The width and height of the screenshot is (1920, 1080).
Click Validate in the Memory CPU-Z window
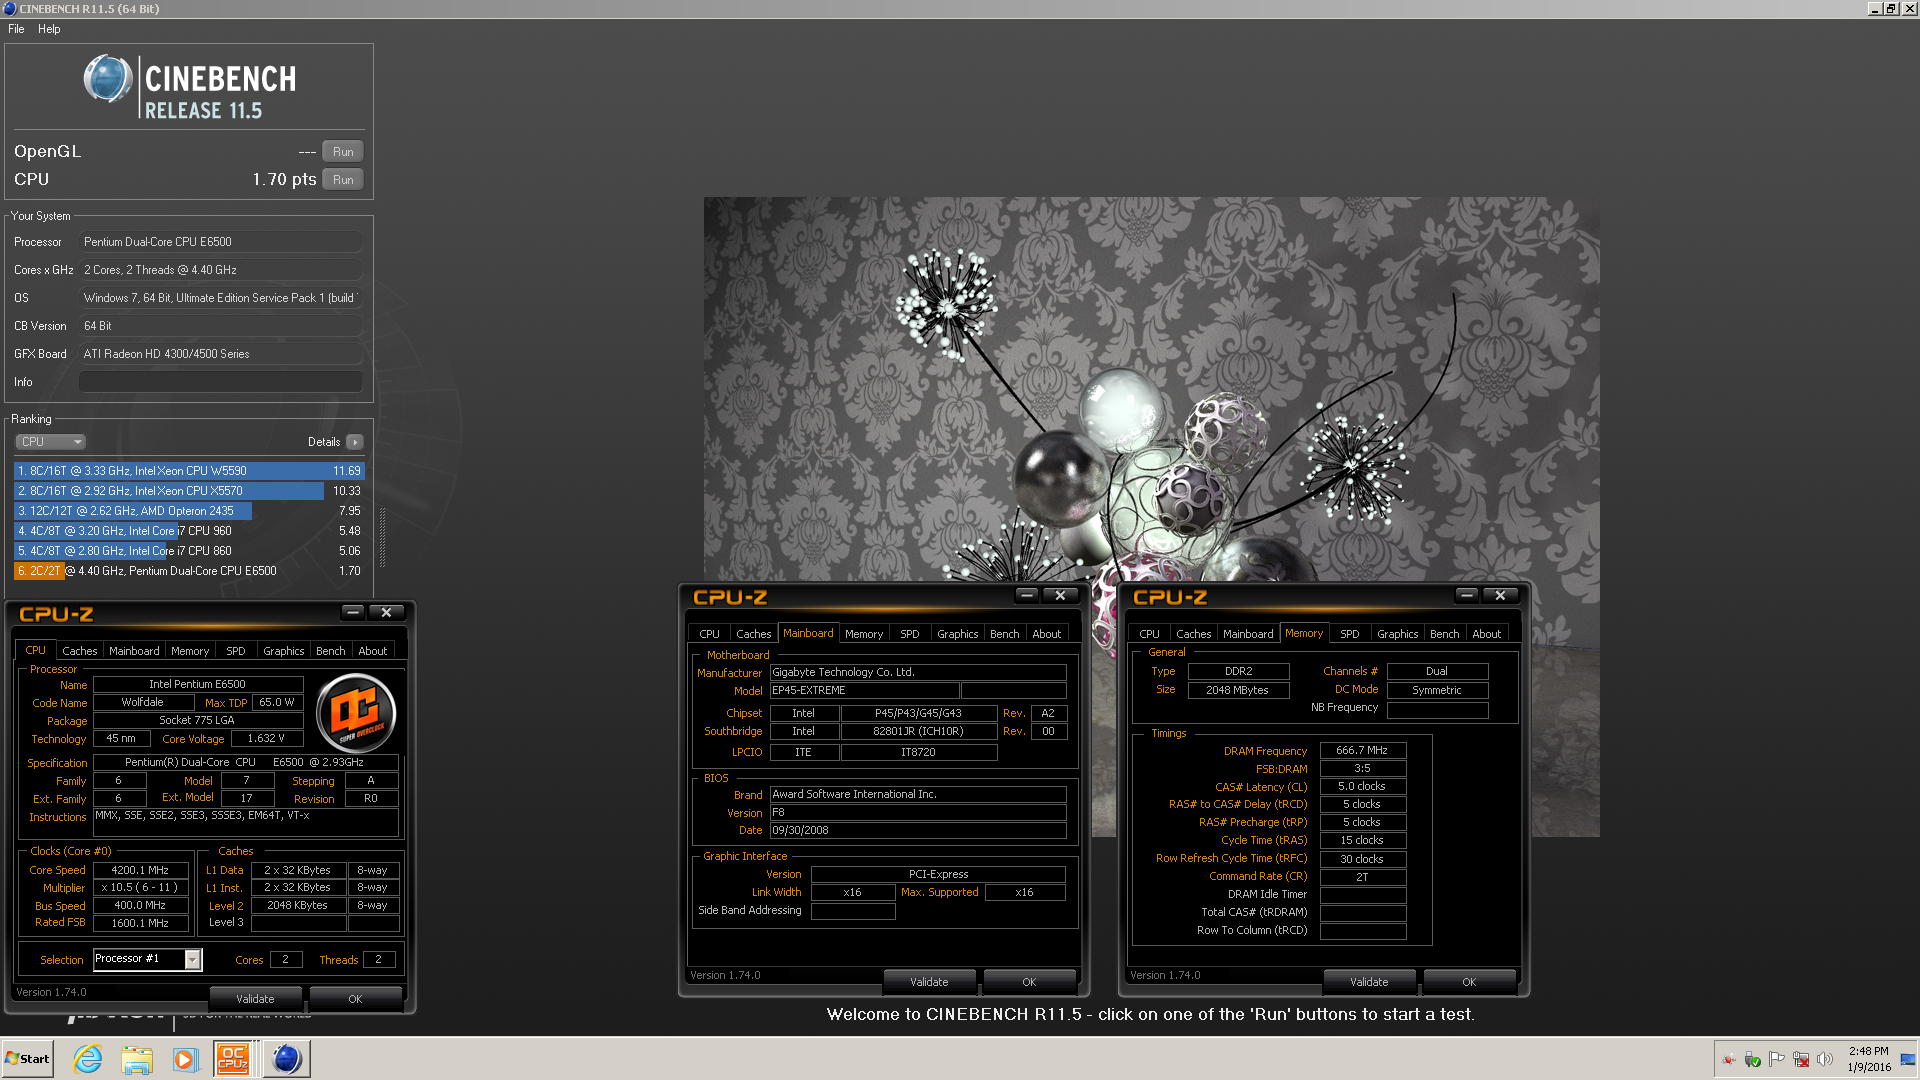coord(1369,982)
